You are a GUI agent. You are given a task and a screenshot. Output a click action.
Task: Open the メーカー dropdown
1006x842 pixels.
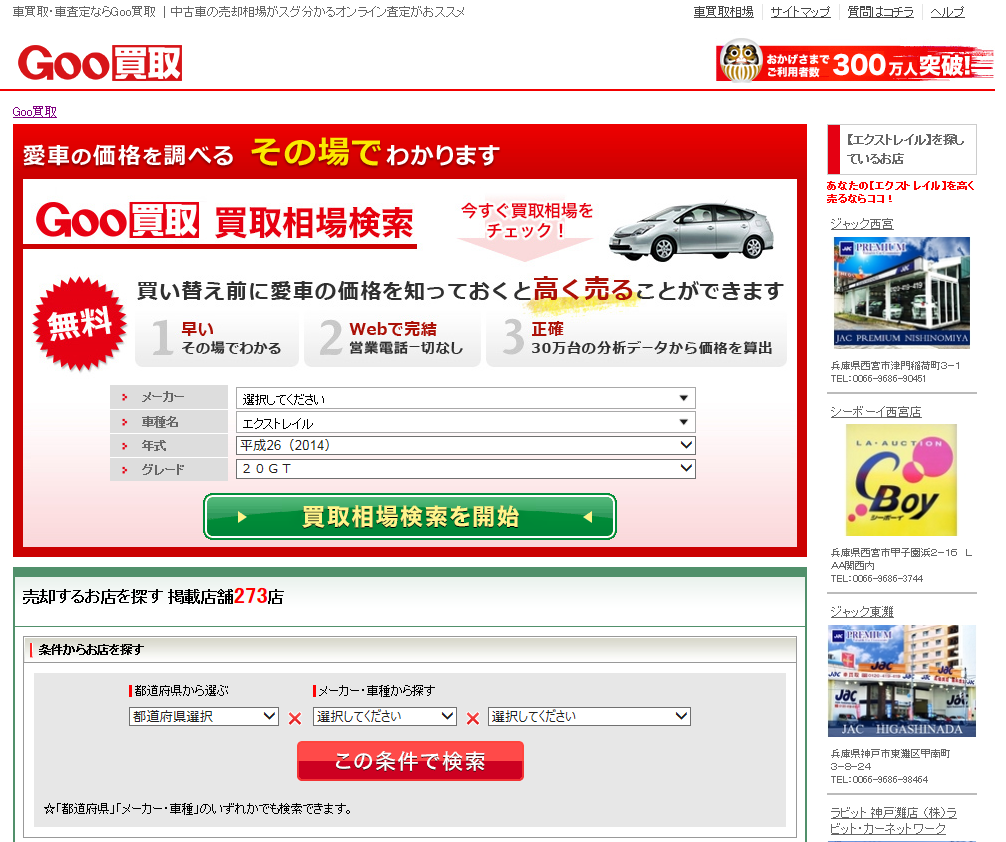[466, 399]
